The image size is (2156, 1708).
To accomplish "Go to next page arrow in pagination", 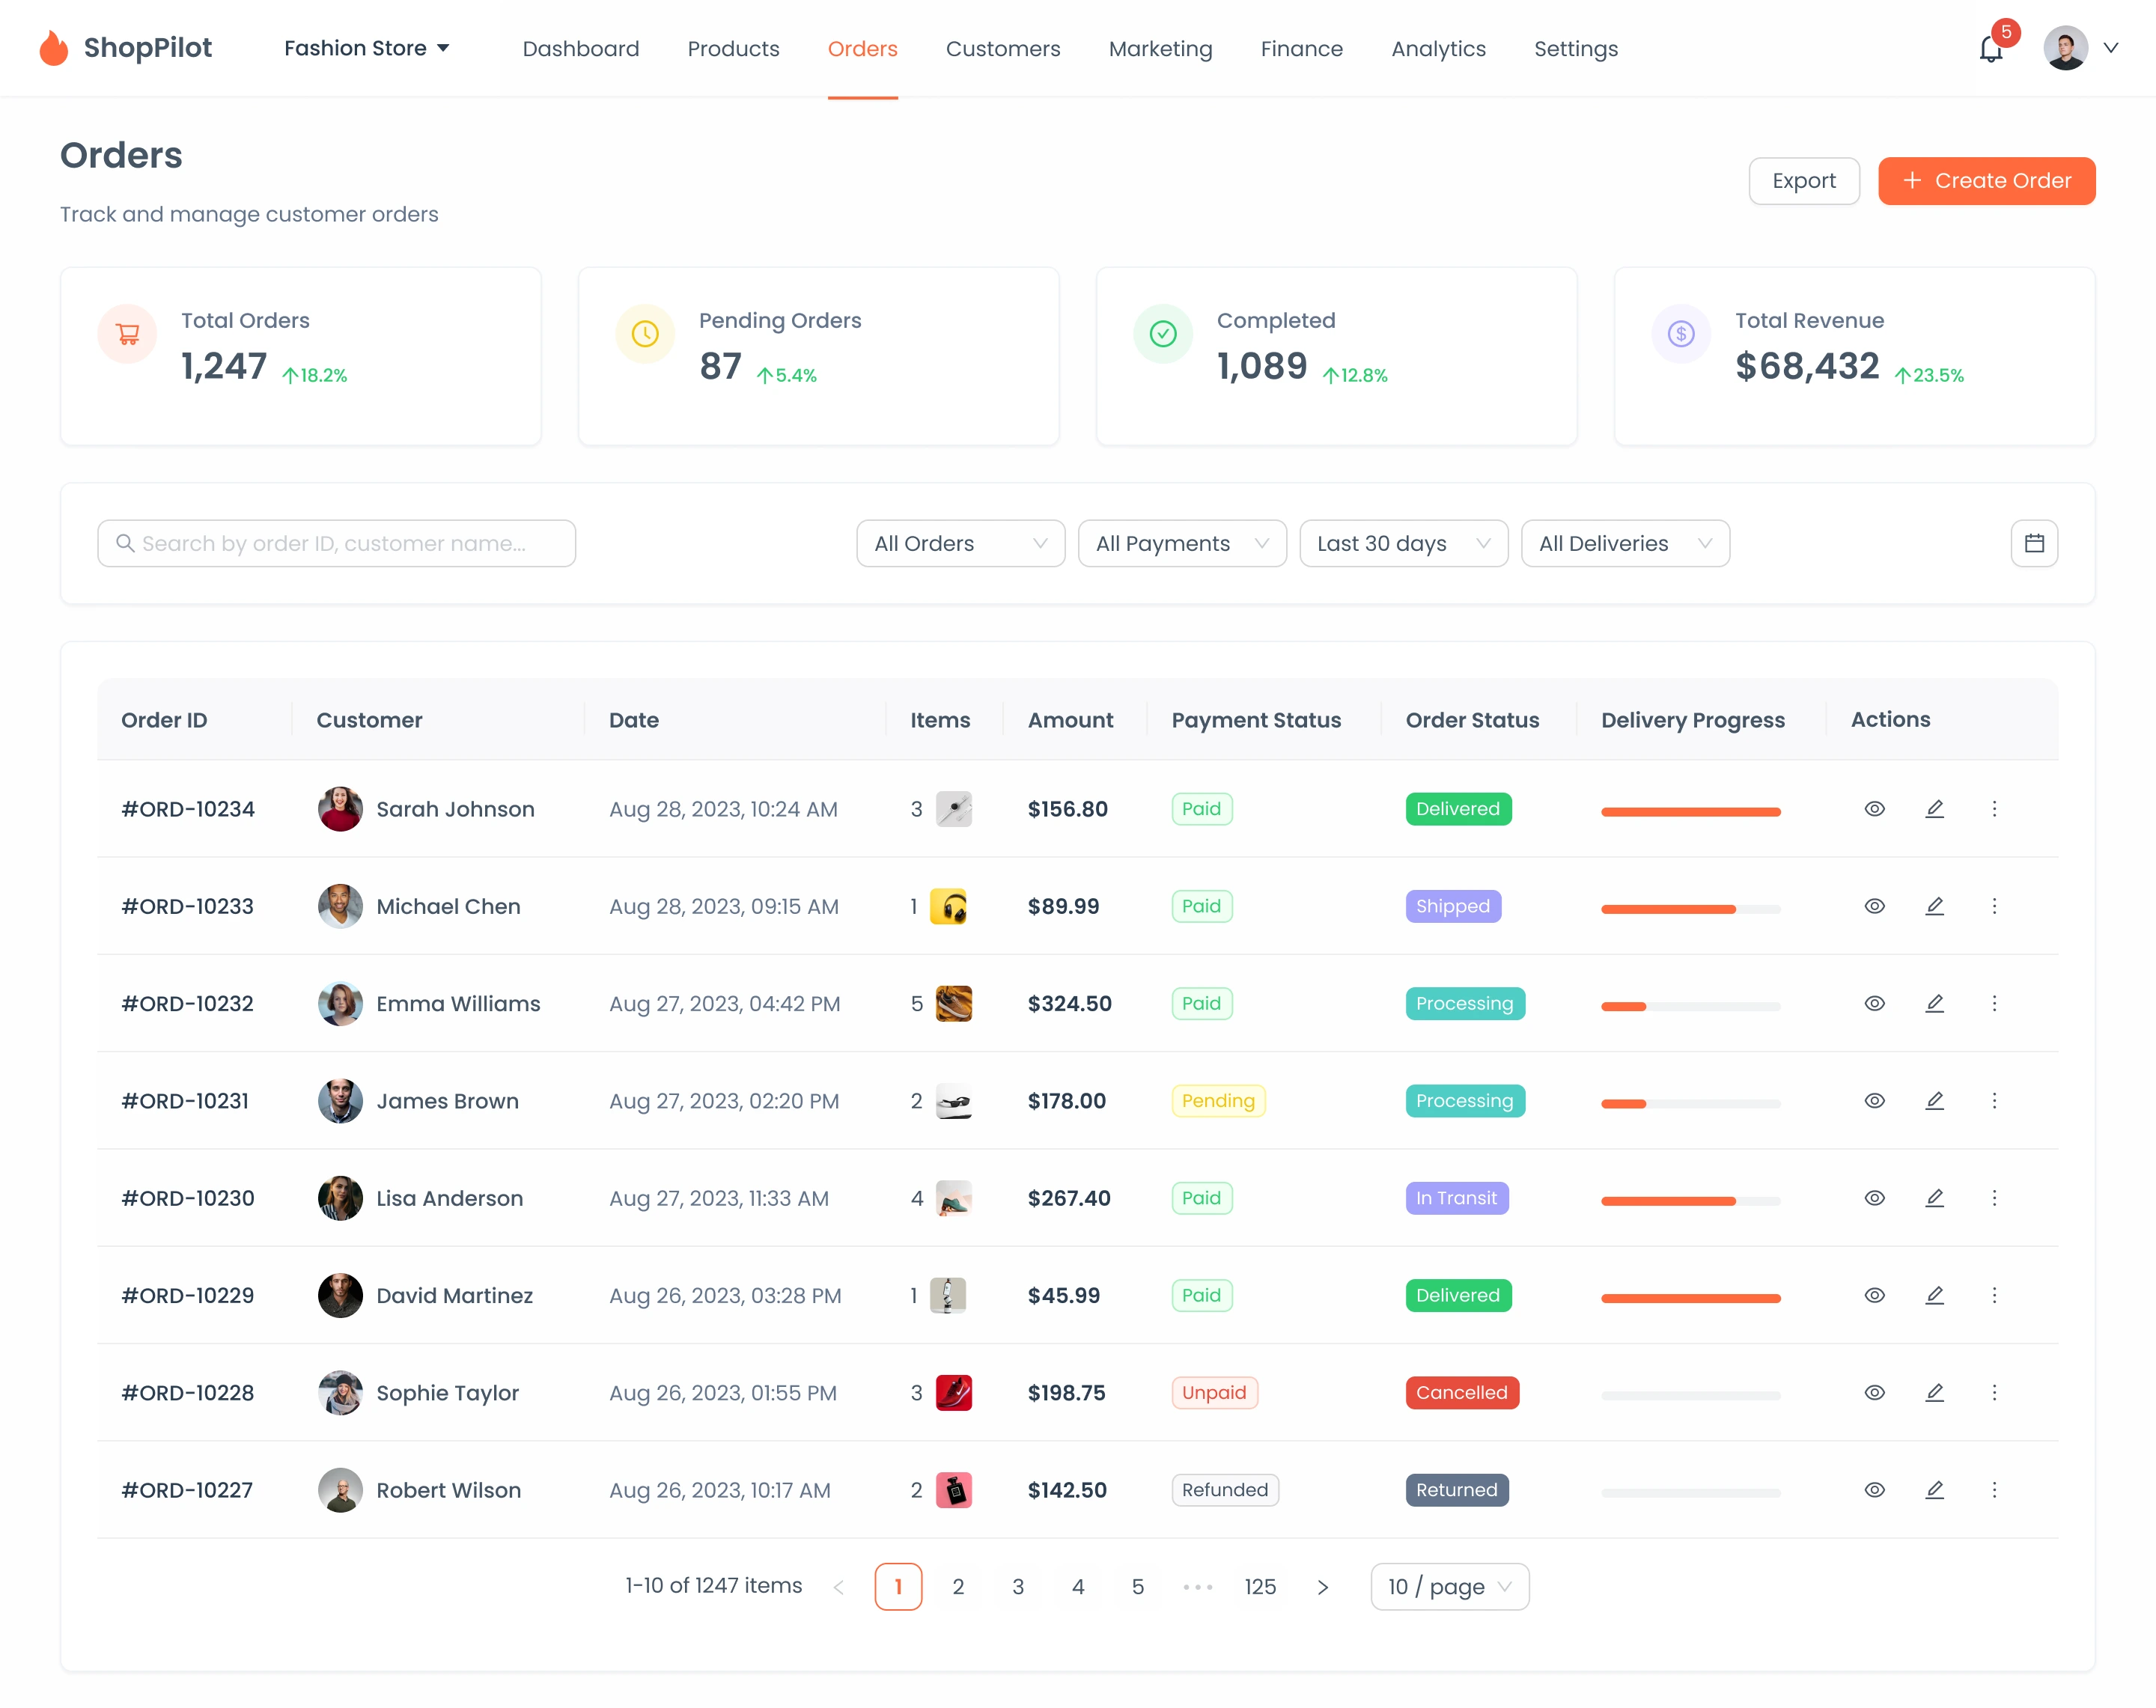I will tap(1322, 1587).
